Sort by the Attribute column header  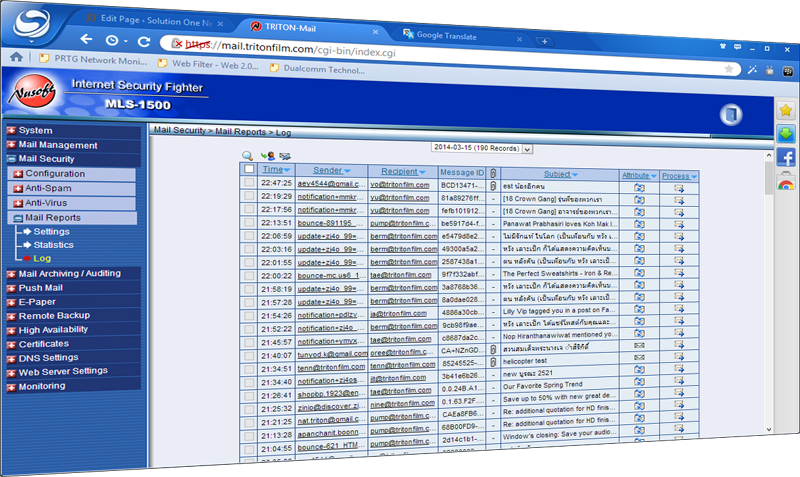pos(639,175)
